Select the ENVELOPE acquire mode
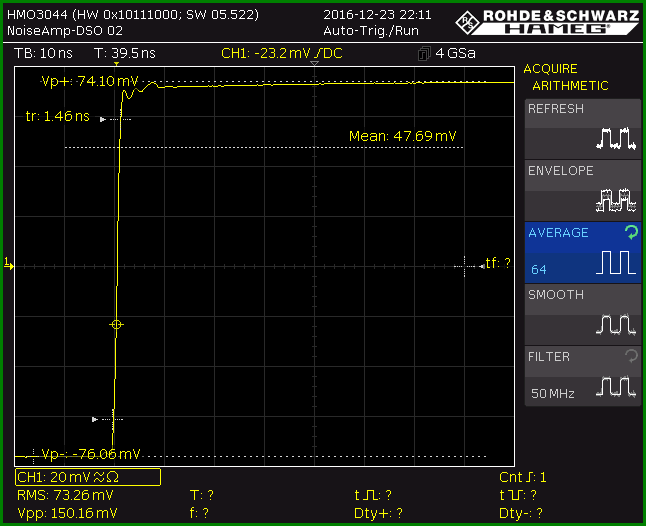This screenshot has height=526, width=646. 583,191
